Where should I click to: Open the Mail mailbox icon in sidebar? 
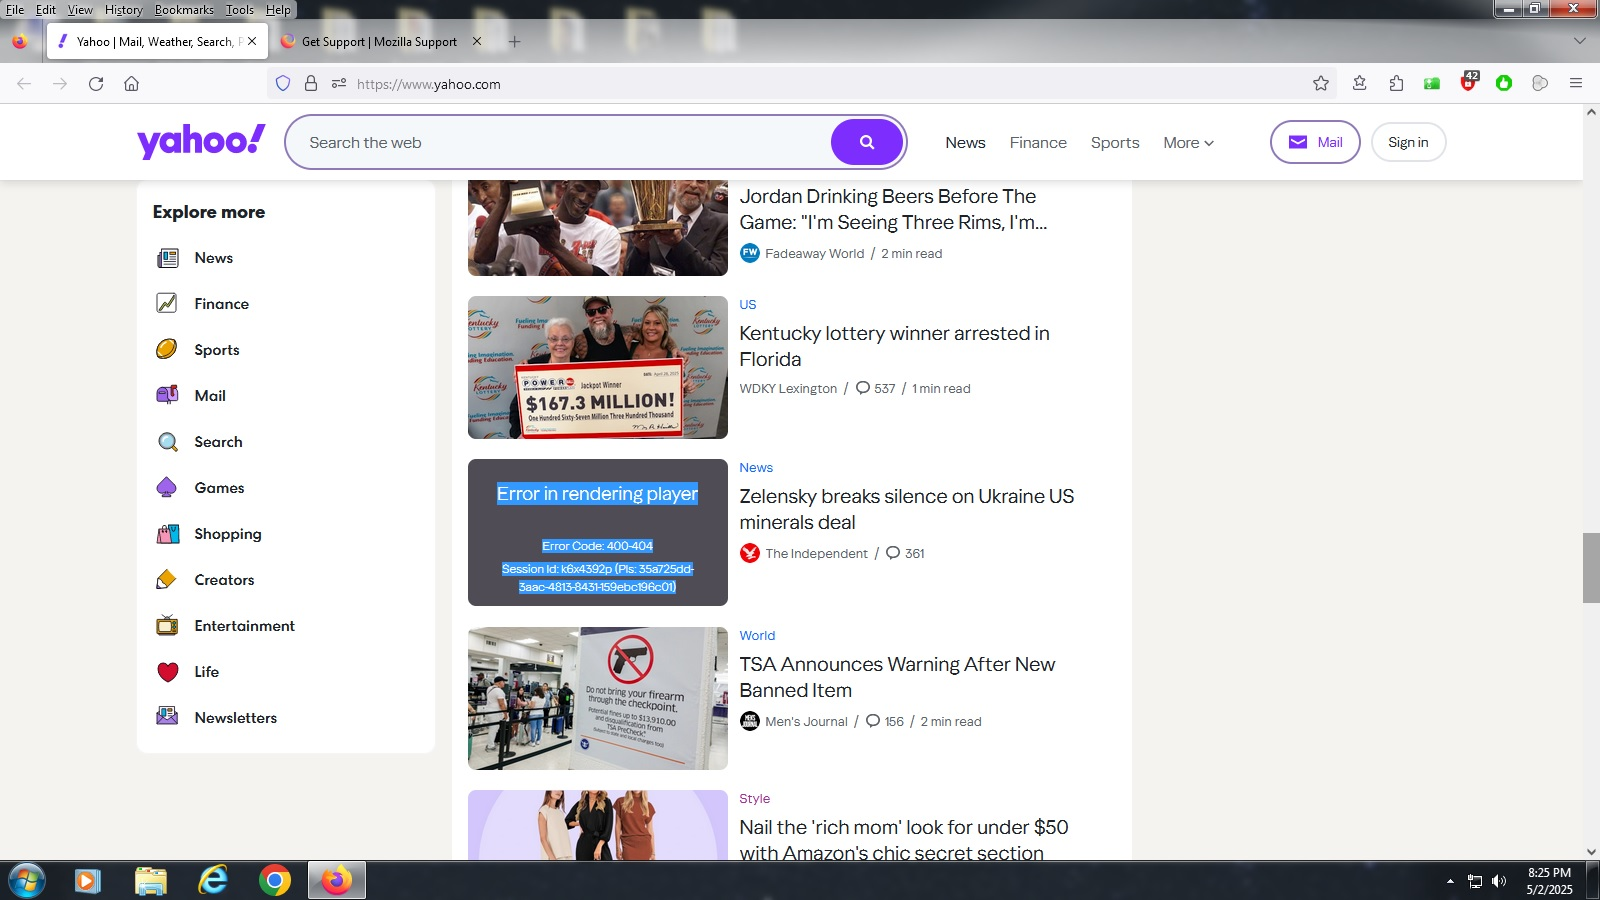(167, 395)
